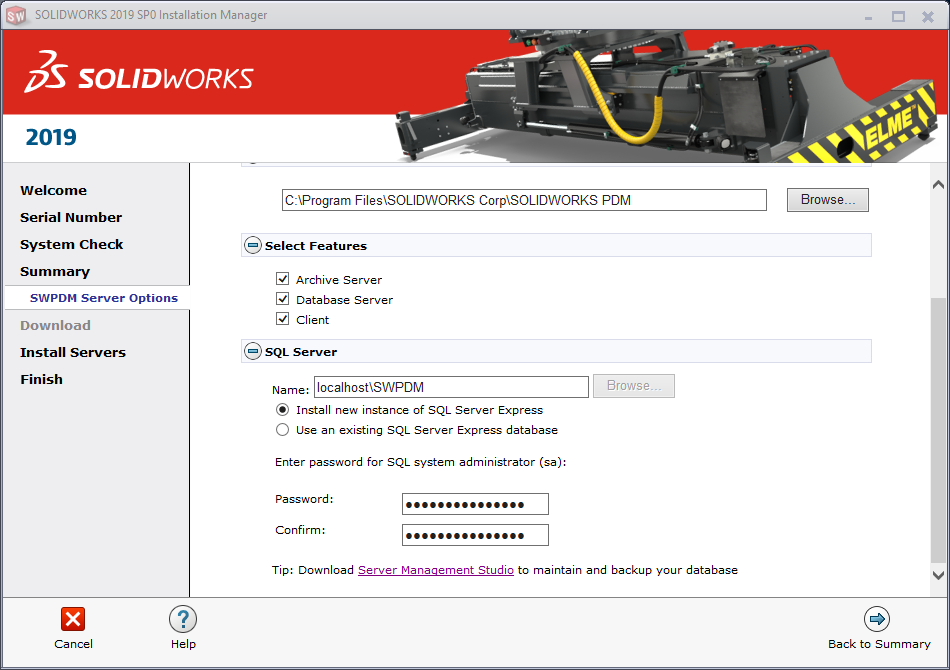The height and width of the screenshot is (670, 950).
Task: Click the Installation Manager icon in title bar
Action: pyautogui.click(x=16, y=15)
